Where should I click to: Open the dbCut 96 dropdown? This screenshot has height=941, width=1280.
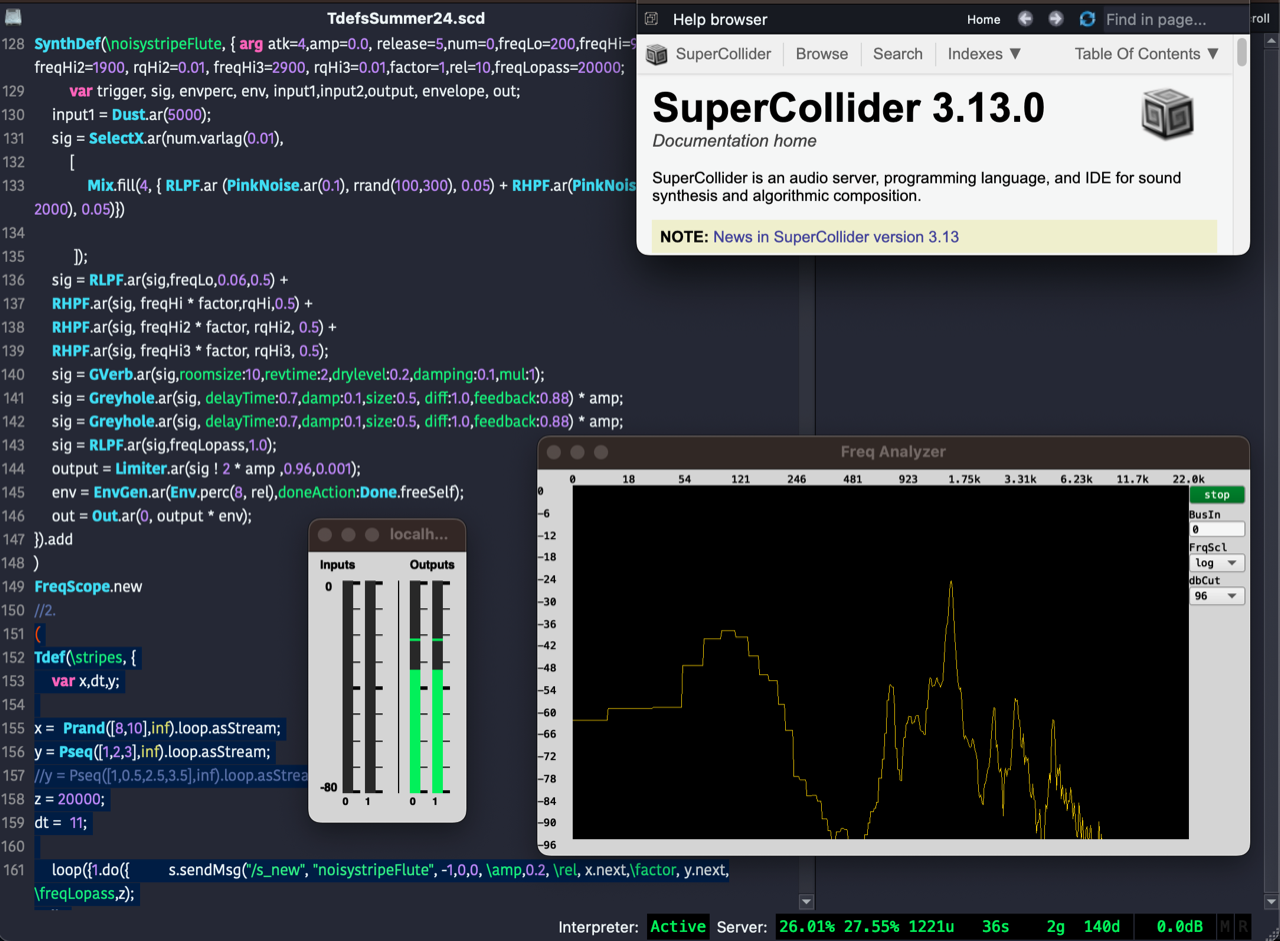tap(1216, 596)
